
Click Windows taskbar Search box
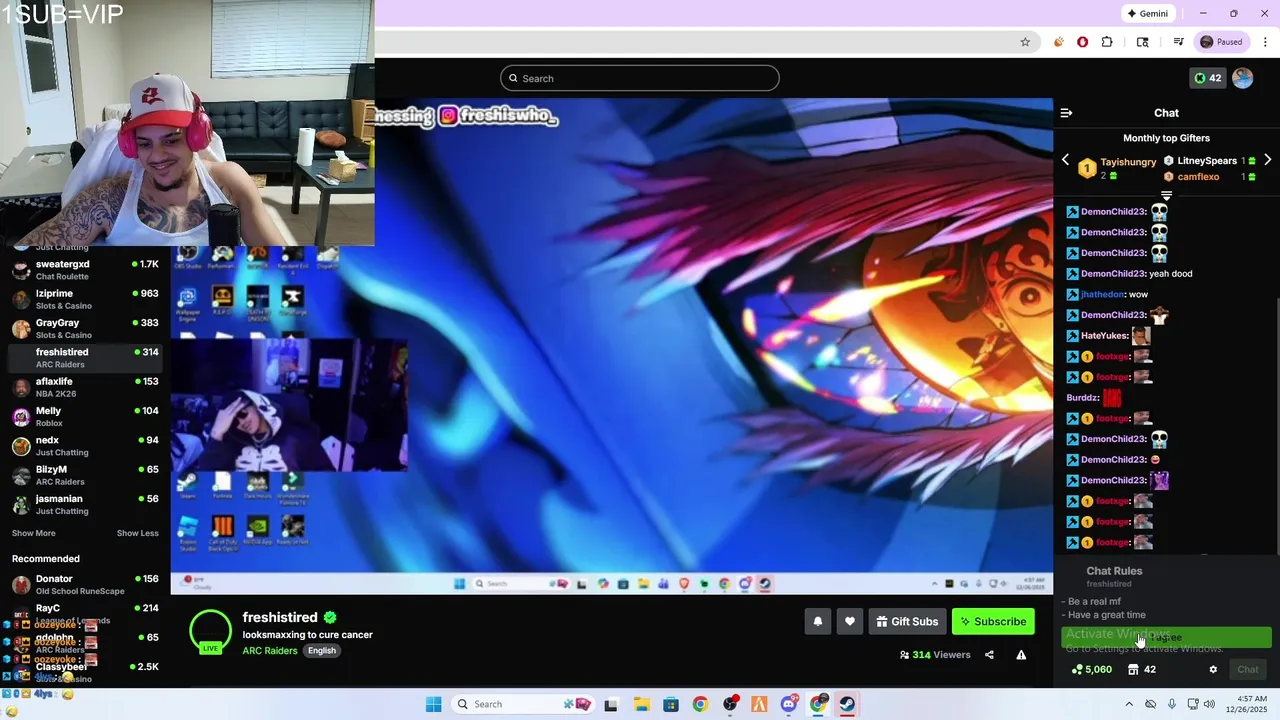click(522, 704)
